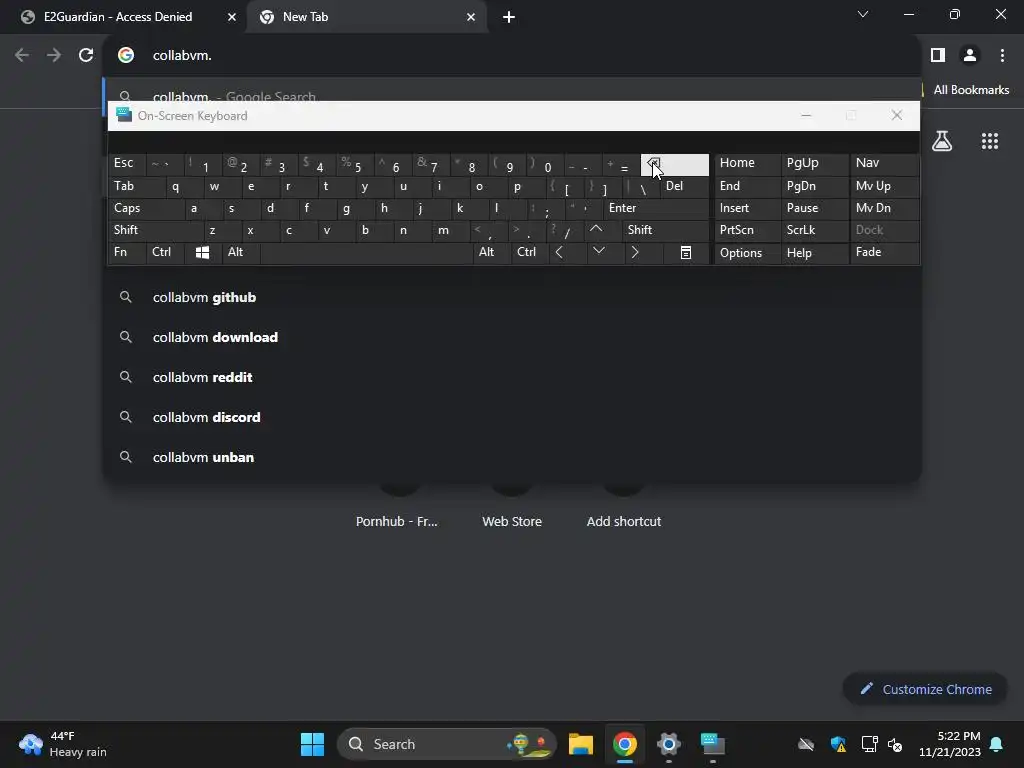Image resolution: width=1024 pixels, height=768 pixels.
Task: Click the Customize Chrome button
Action: click(x=925, y=690)
